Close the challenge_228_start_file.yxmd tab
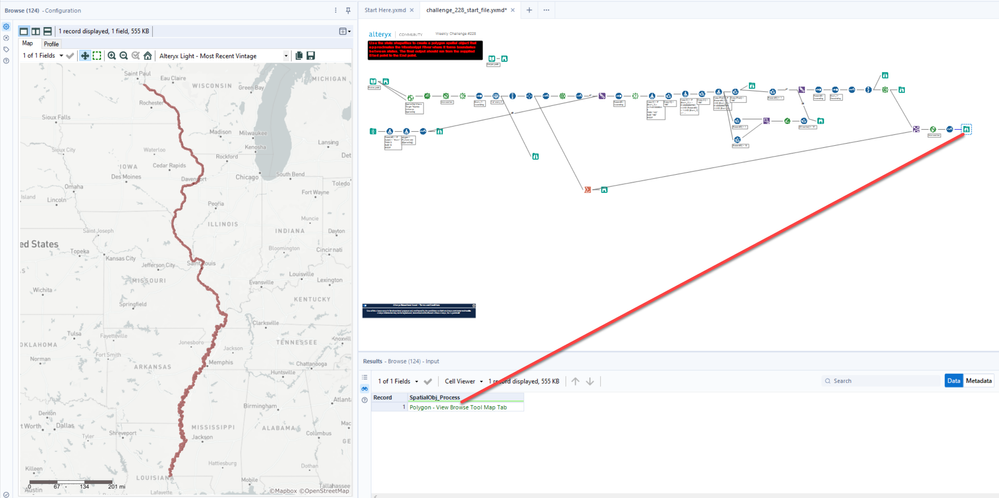Image resolution: width=999 pixels, height=498 pixels. [x=513, y=10]
